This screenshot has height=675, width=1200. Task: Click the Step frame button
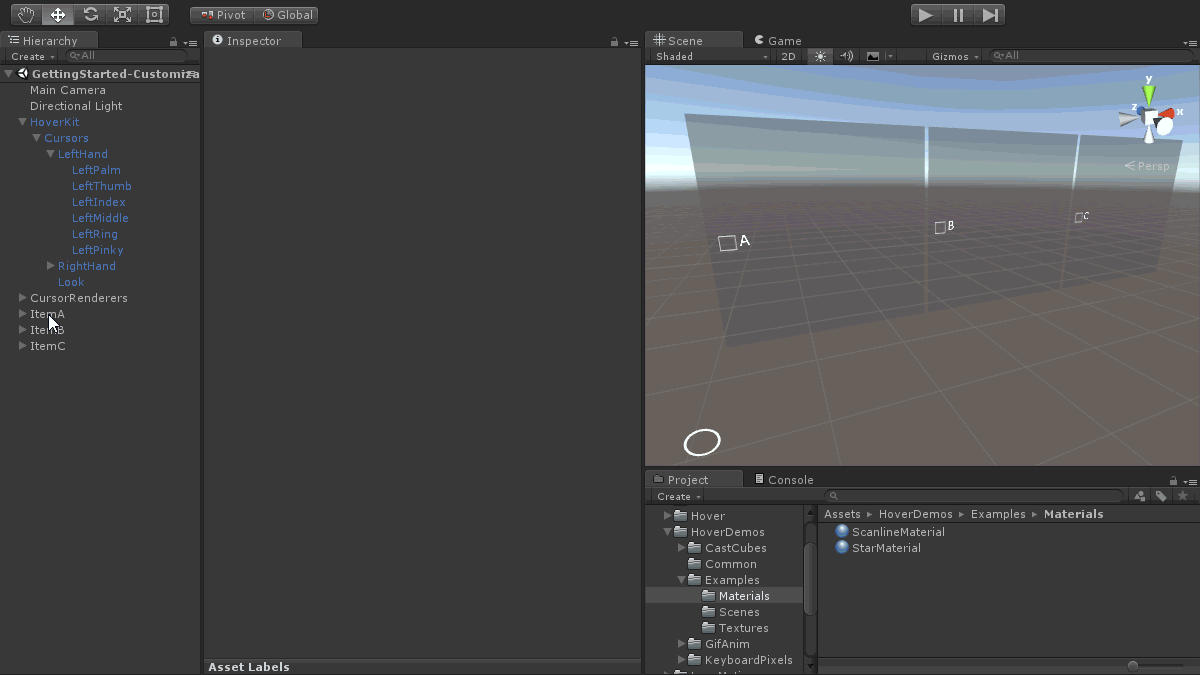point(990,15)
